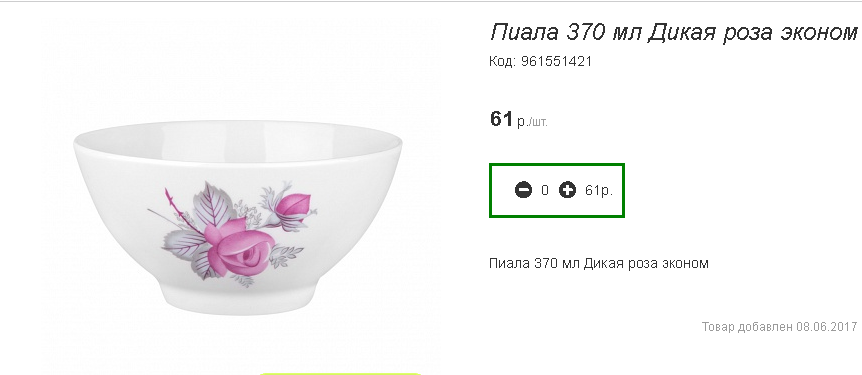Image resolution: width=862 pixels, height=375 pixels.
Task: Open the Пиала 370 мл Дикая роза эконом title
Action: click(673, 33)
